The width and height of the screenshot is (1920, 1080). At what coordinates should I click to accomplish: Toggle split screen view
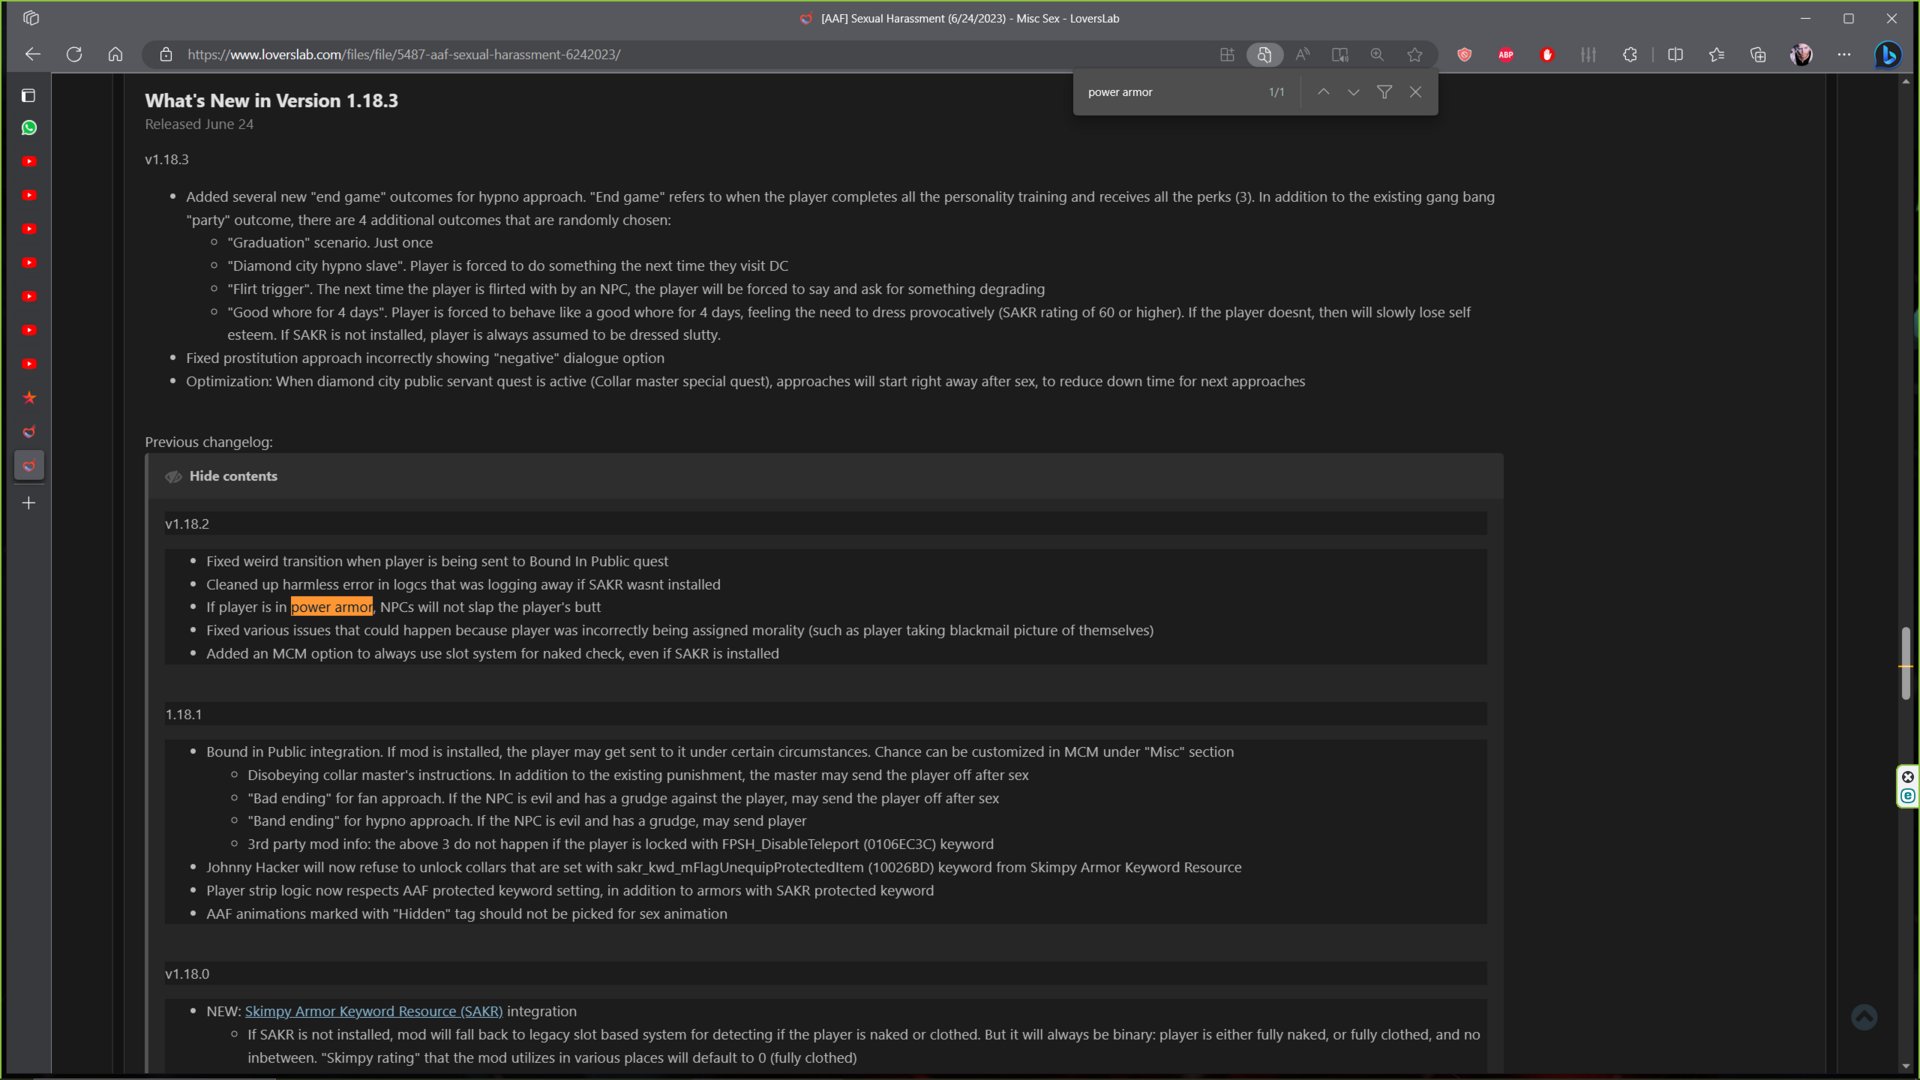tap(1676, 55)
